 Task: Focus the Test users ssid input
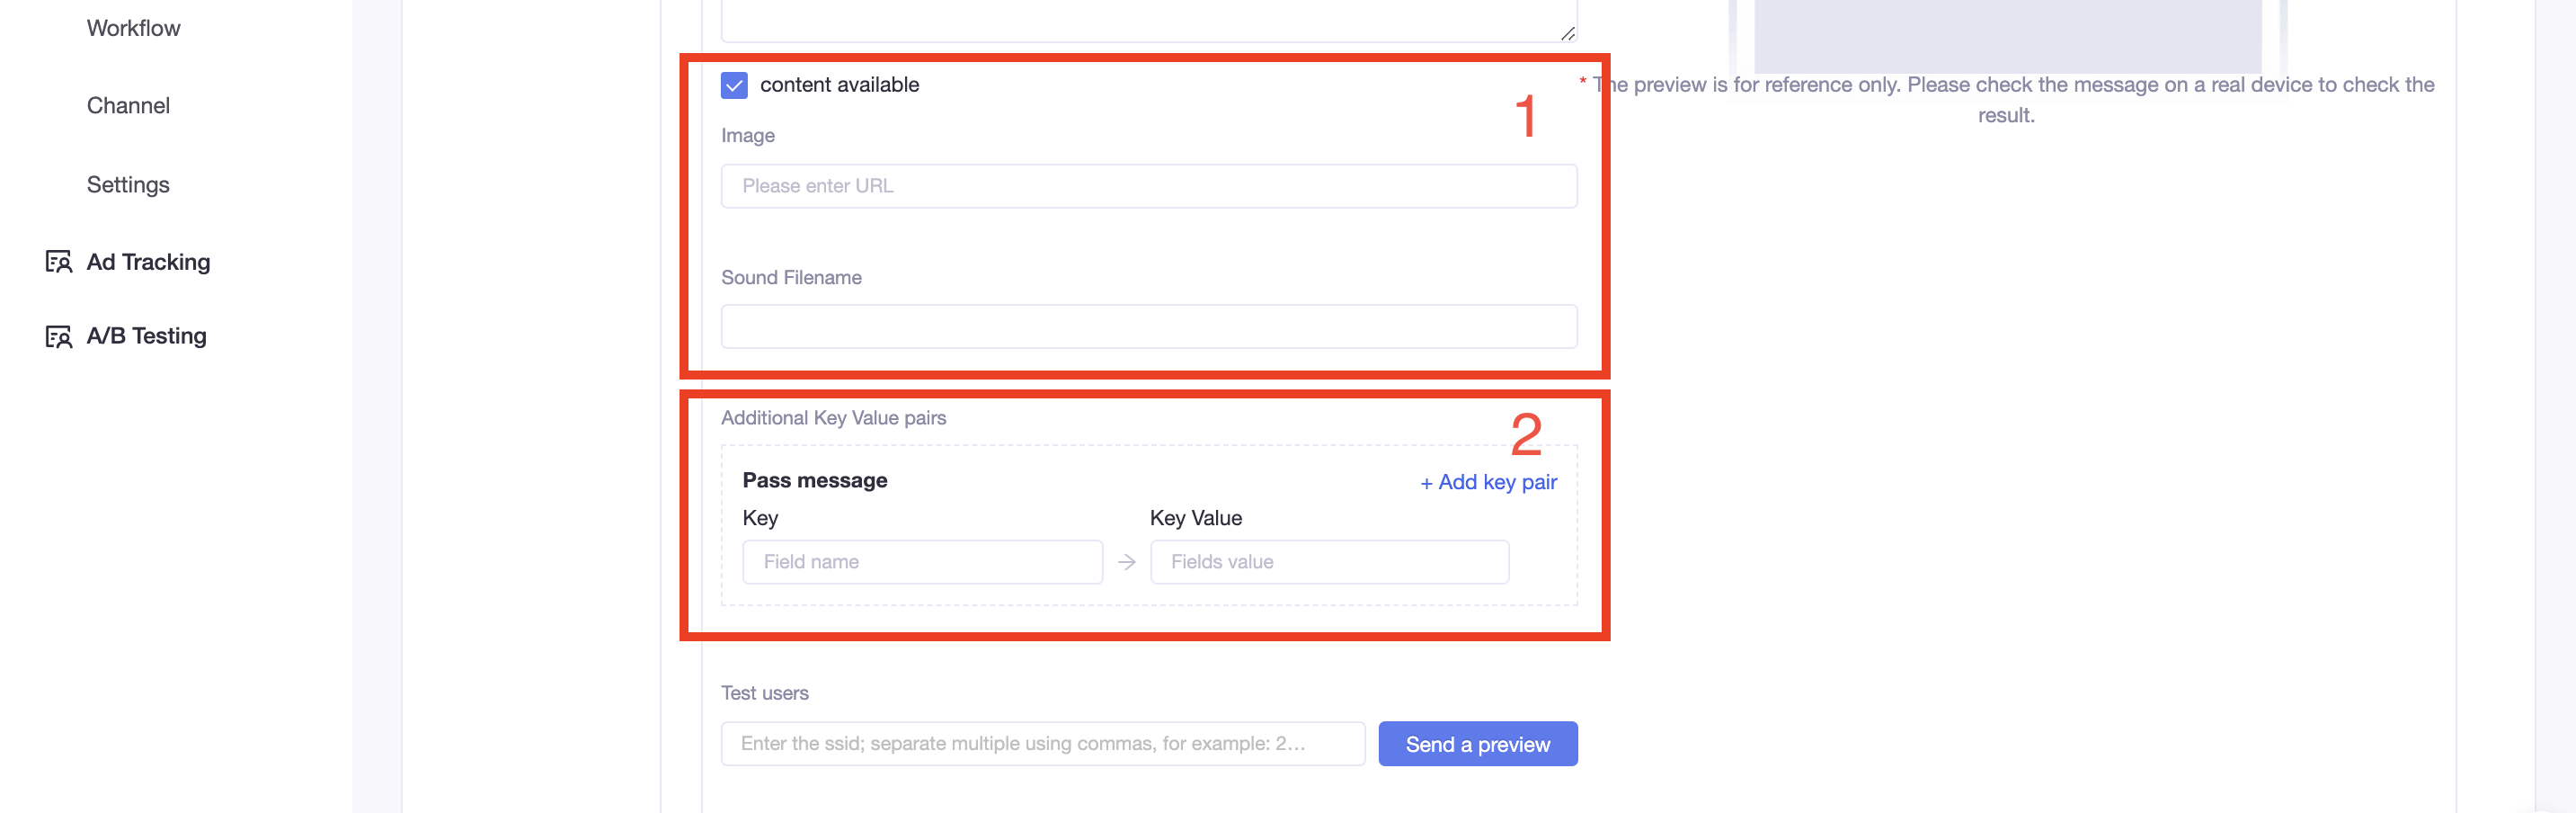point(1043,743)
